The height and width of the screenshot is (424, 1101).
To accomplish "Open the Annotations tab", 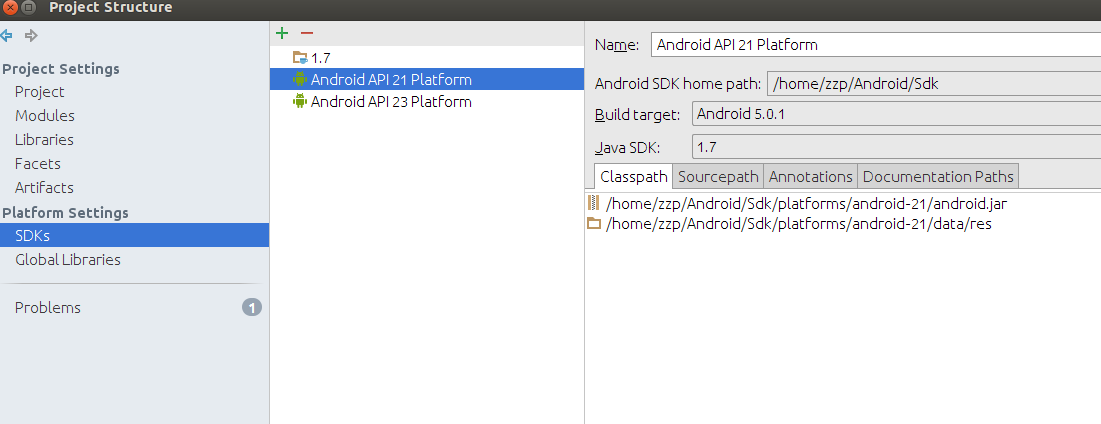I will 810,176.
